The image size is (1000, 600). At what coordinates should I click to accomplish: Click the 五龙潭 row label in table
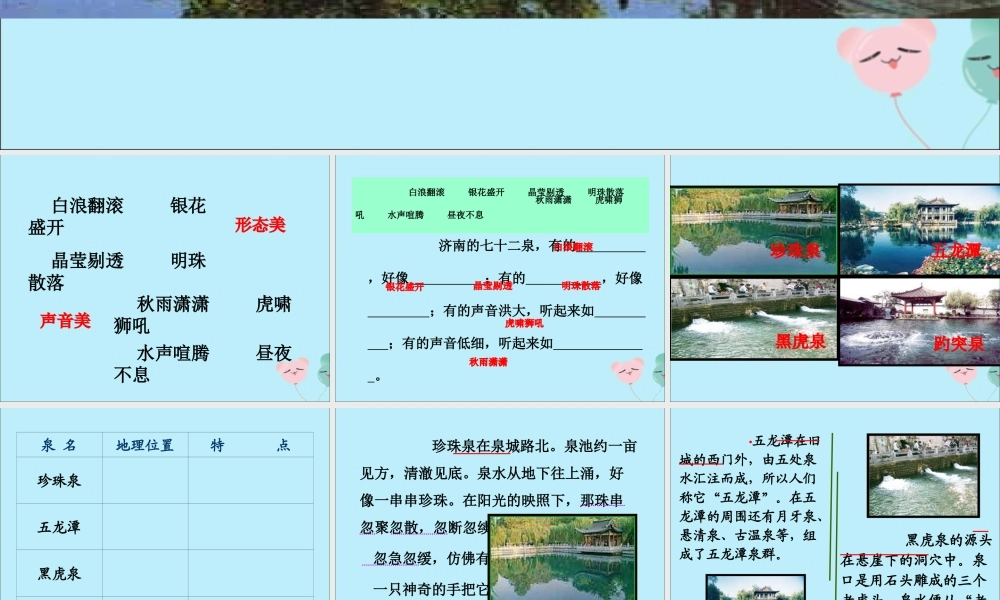(59, 527)
